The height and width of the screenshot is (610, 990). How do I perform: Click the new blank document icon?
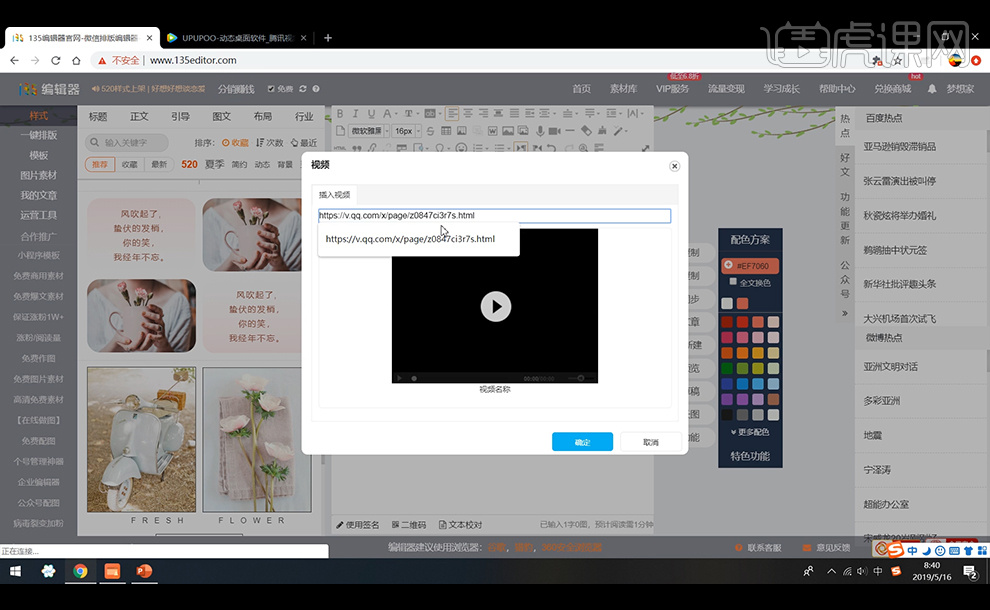tap(340, 131)
